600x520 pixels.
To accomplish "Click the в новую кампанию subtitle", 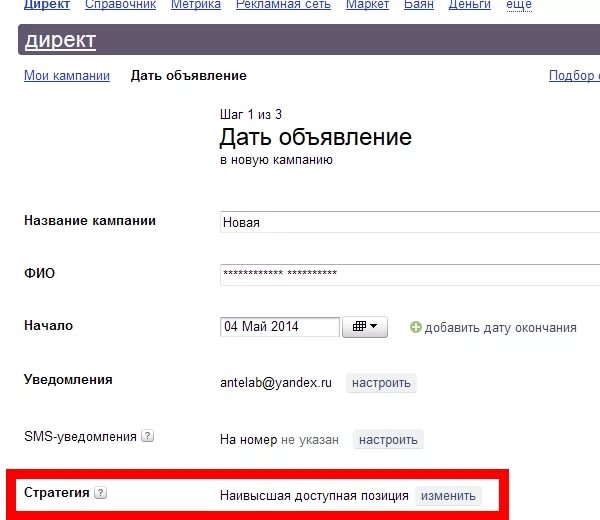I will tap(276, 160).
